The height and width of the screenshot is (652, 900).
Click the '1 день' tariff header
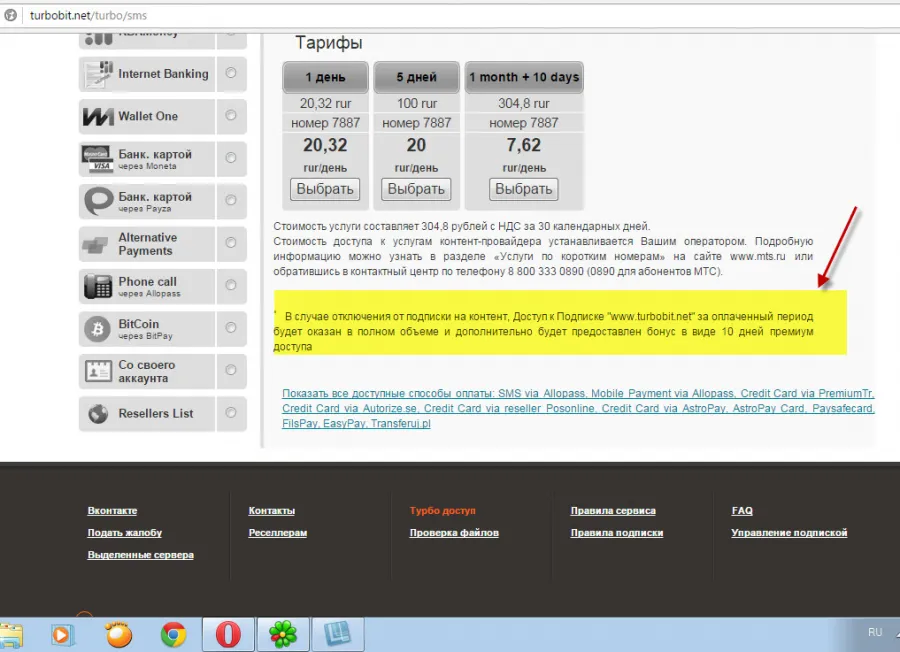click(325, 77)
